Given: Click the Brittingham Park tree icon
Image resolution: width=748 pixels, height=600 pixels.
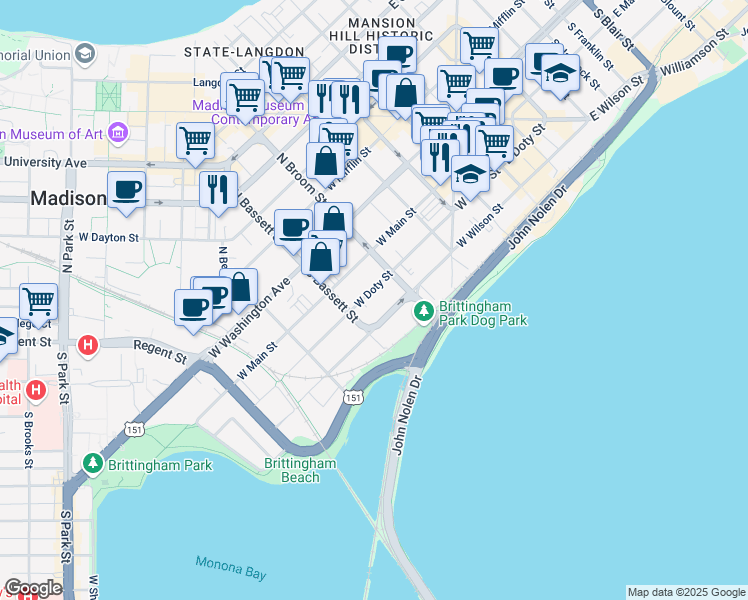Looking at the screenshot, I should tap(93, 463).
